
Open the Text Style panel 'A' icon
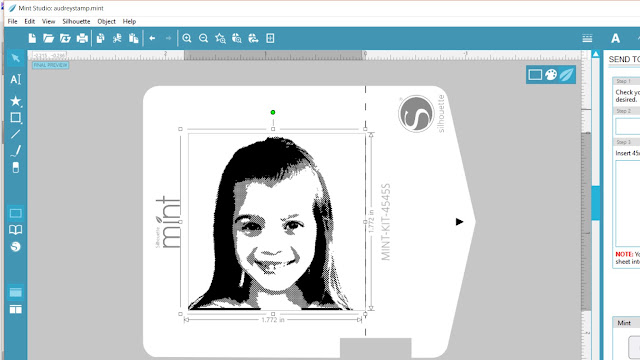click(x=616, y=38)
